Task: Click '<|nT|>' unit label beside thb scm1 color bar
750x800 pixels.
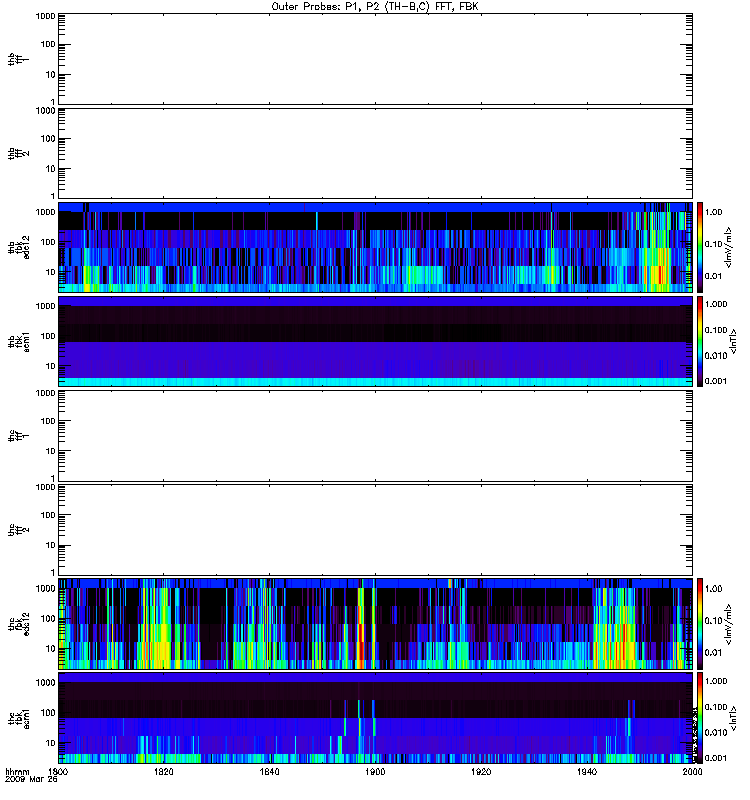Action: [x=733, y=341]
